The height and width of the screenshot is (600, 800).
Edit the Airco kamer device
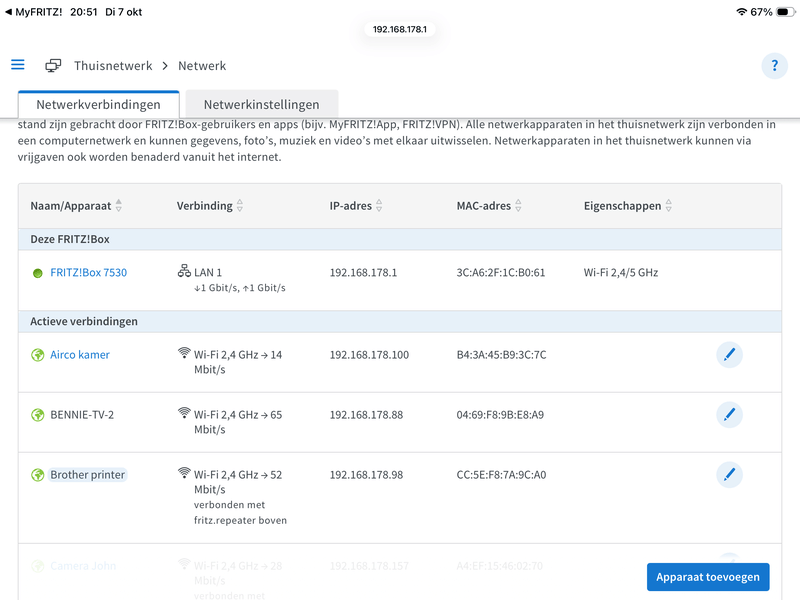[729, 355]
